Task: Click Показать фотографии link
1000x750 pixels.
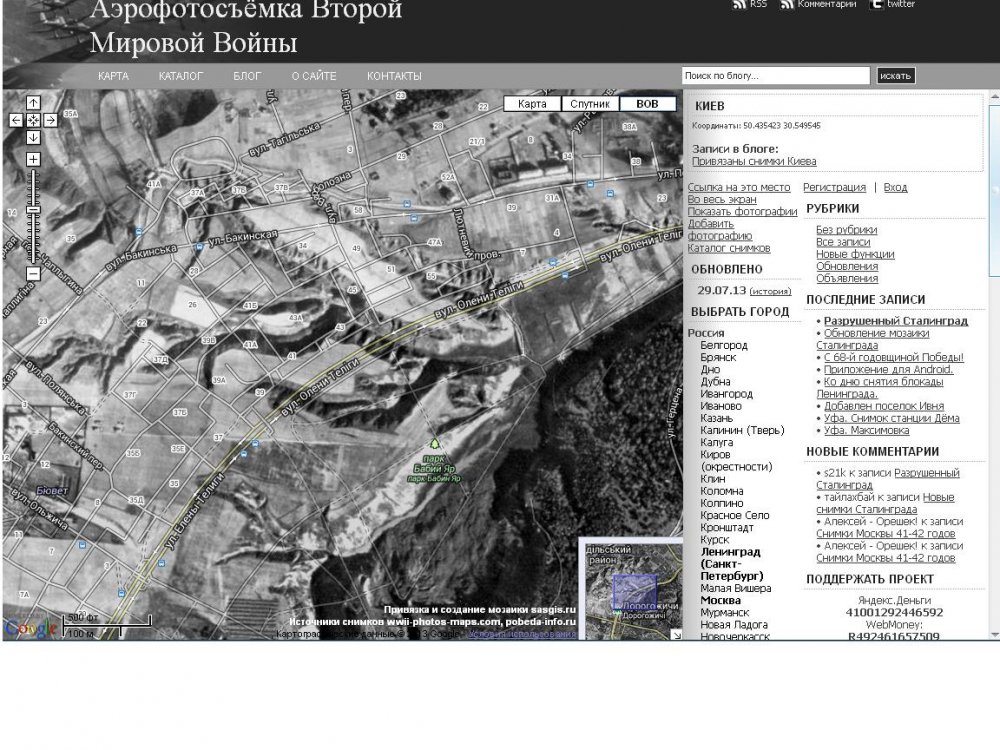Action: pyautogui.click(x=742, y=212)
